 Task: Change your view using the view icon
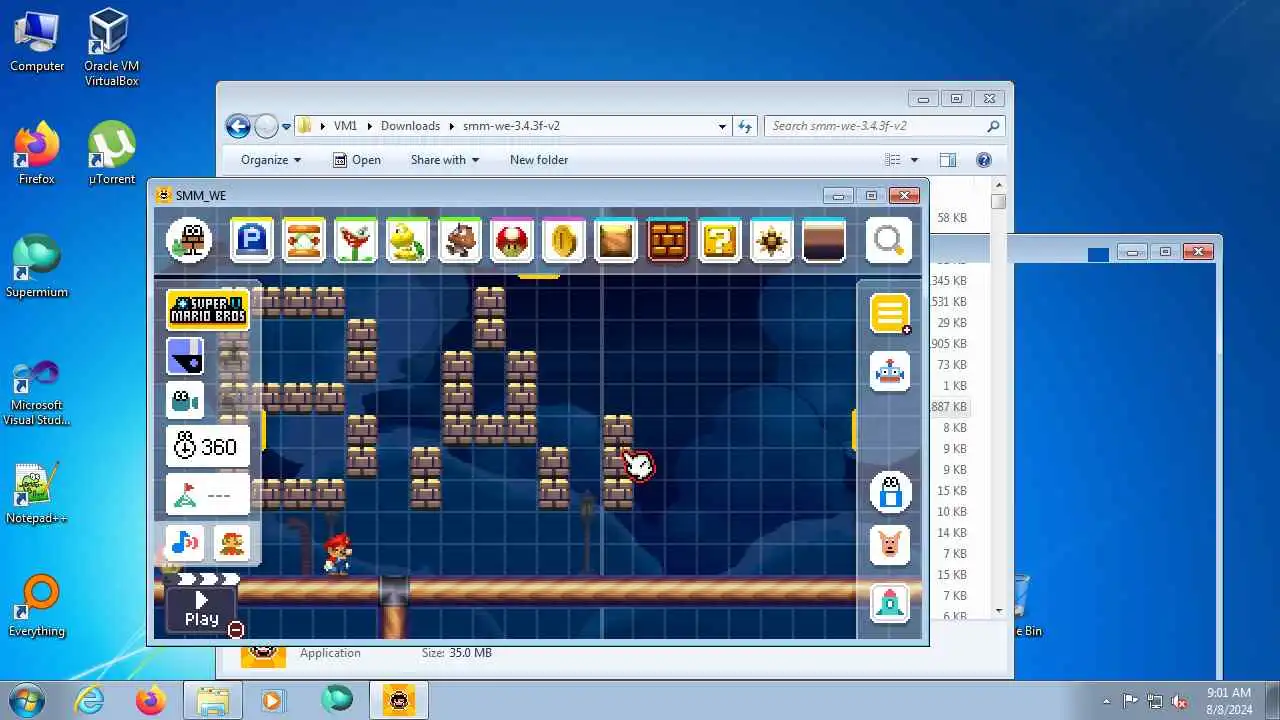[x=893, y=160]
